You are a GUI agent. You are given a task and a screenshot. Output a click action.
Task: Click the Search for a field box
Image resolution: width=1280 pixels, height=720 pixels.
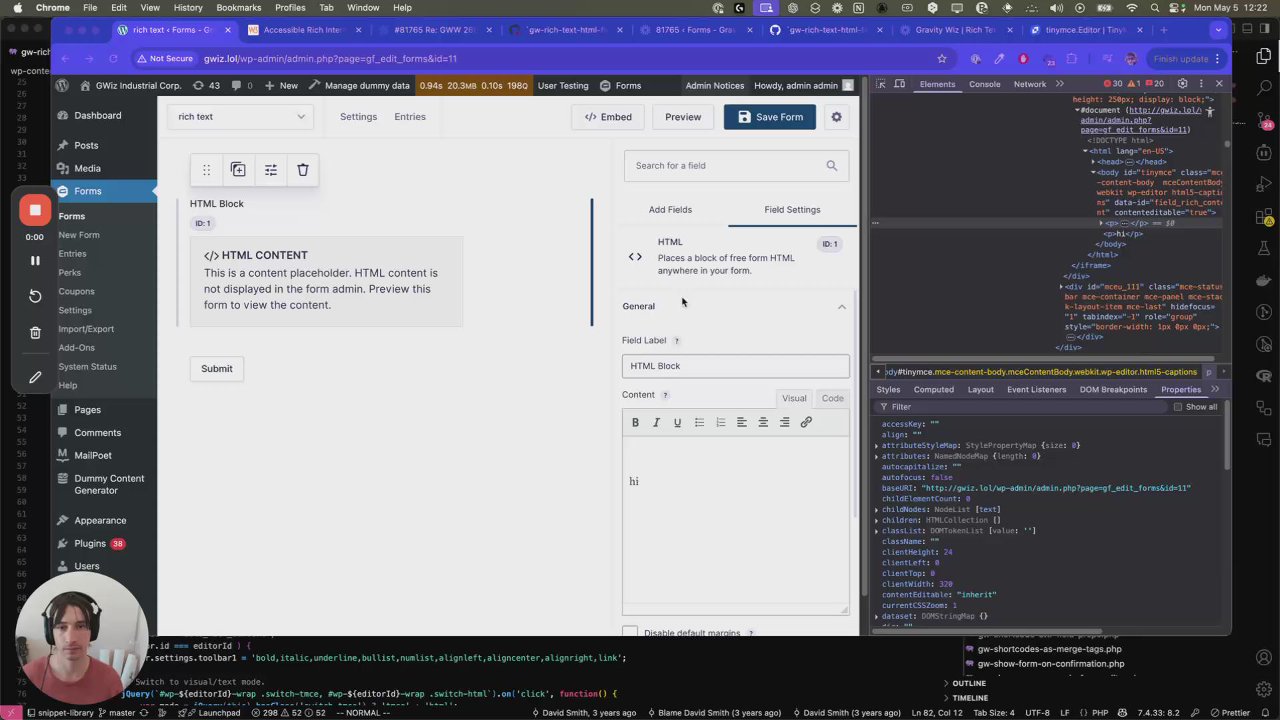(x=736, y=166)
